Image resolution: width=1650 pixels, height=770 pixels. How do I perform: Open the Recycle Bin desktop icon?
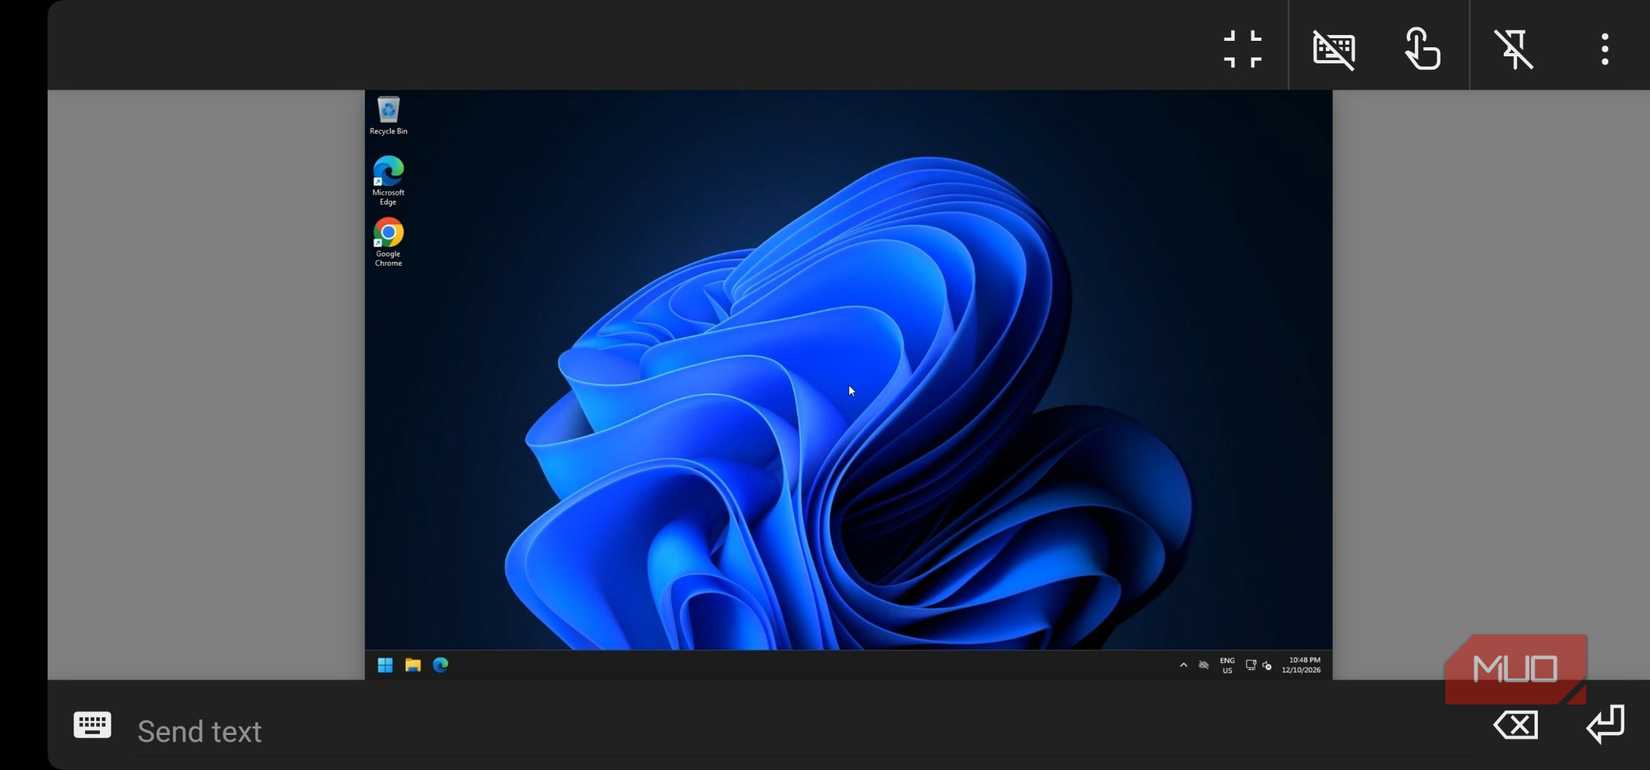[388, 115]
